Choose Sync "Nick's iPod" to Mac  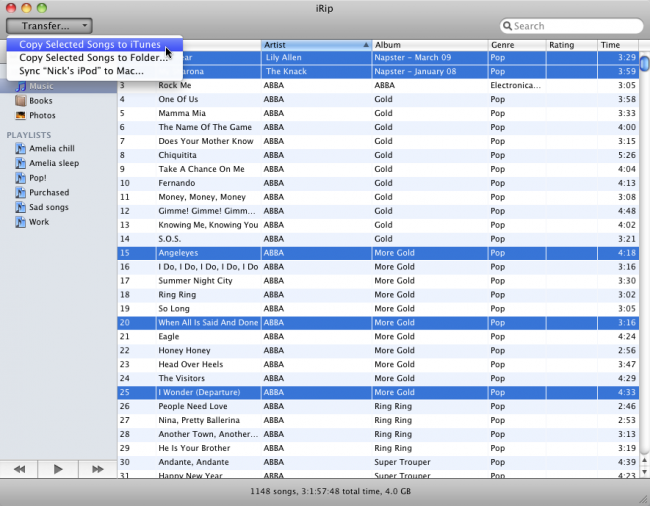(x=95, y=71)
